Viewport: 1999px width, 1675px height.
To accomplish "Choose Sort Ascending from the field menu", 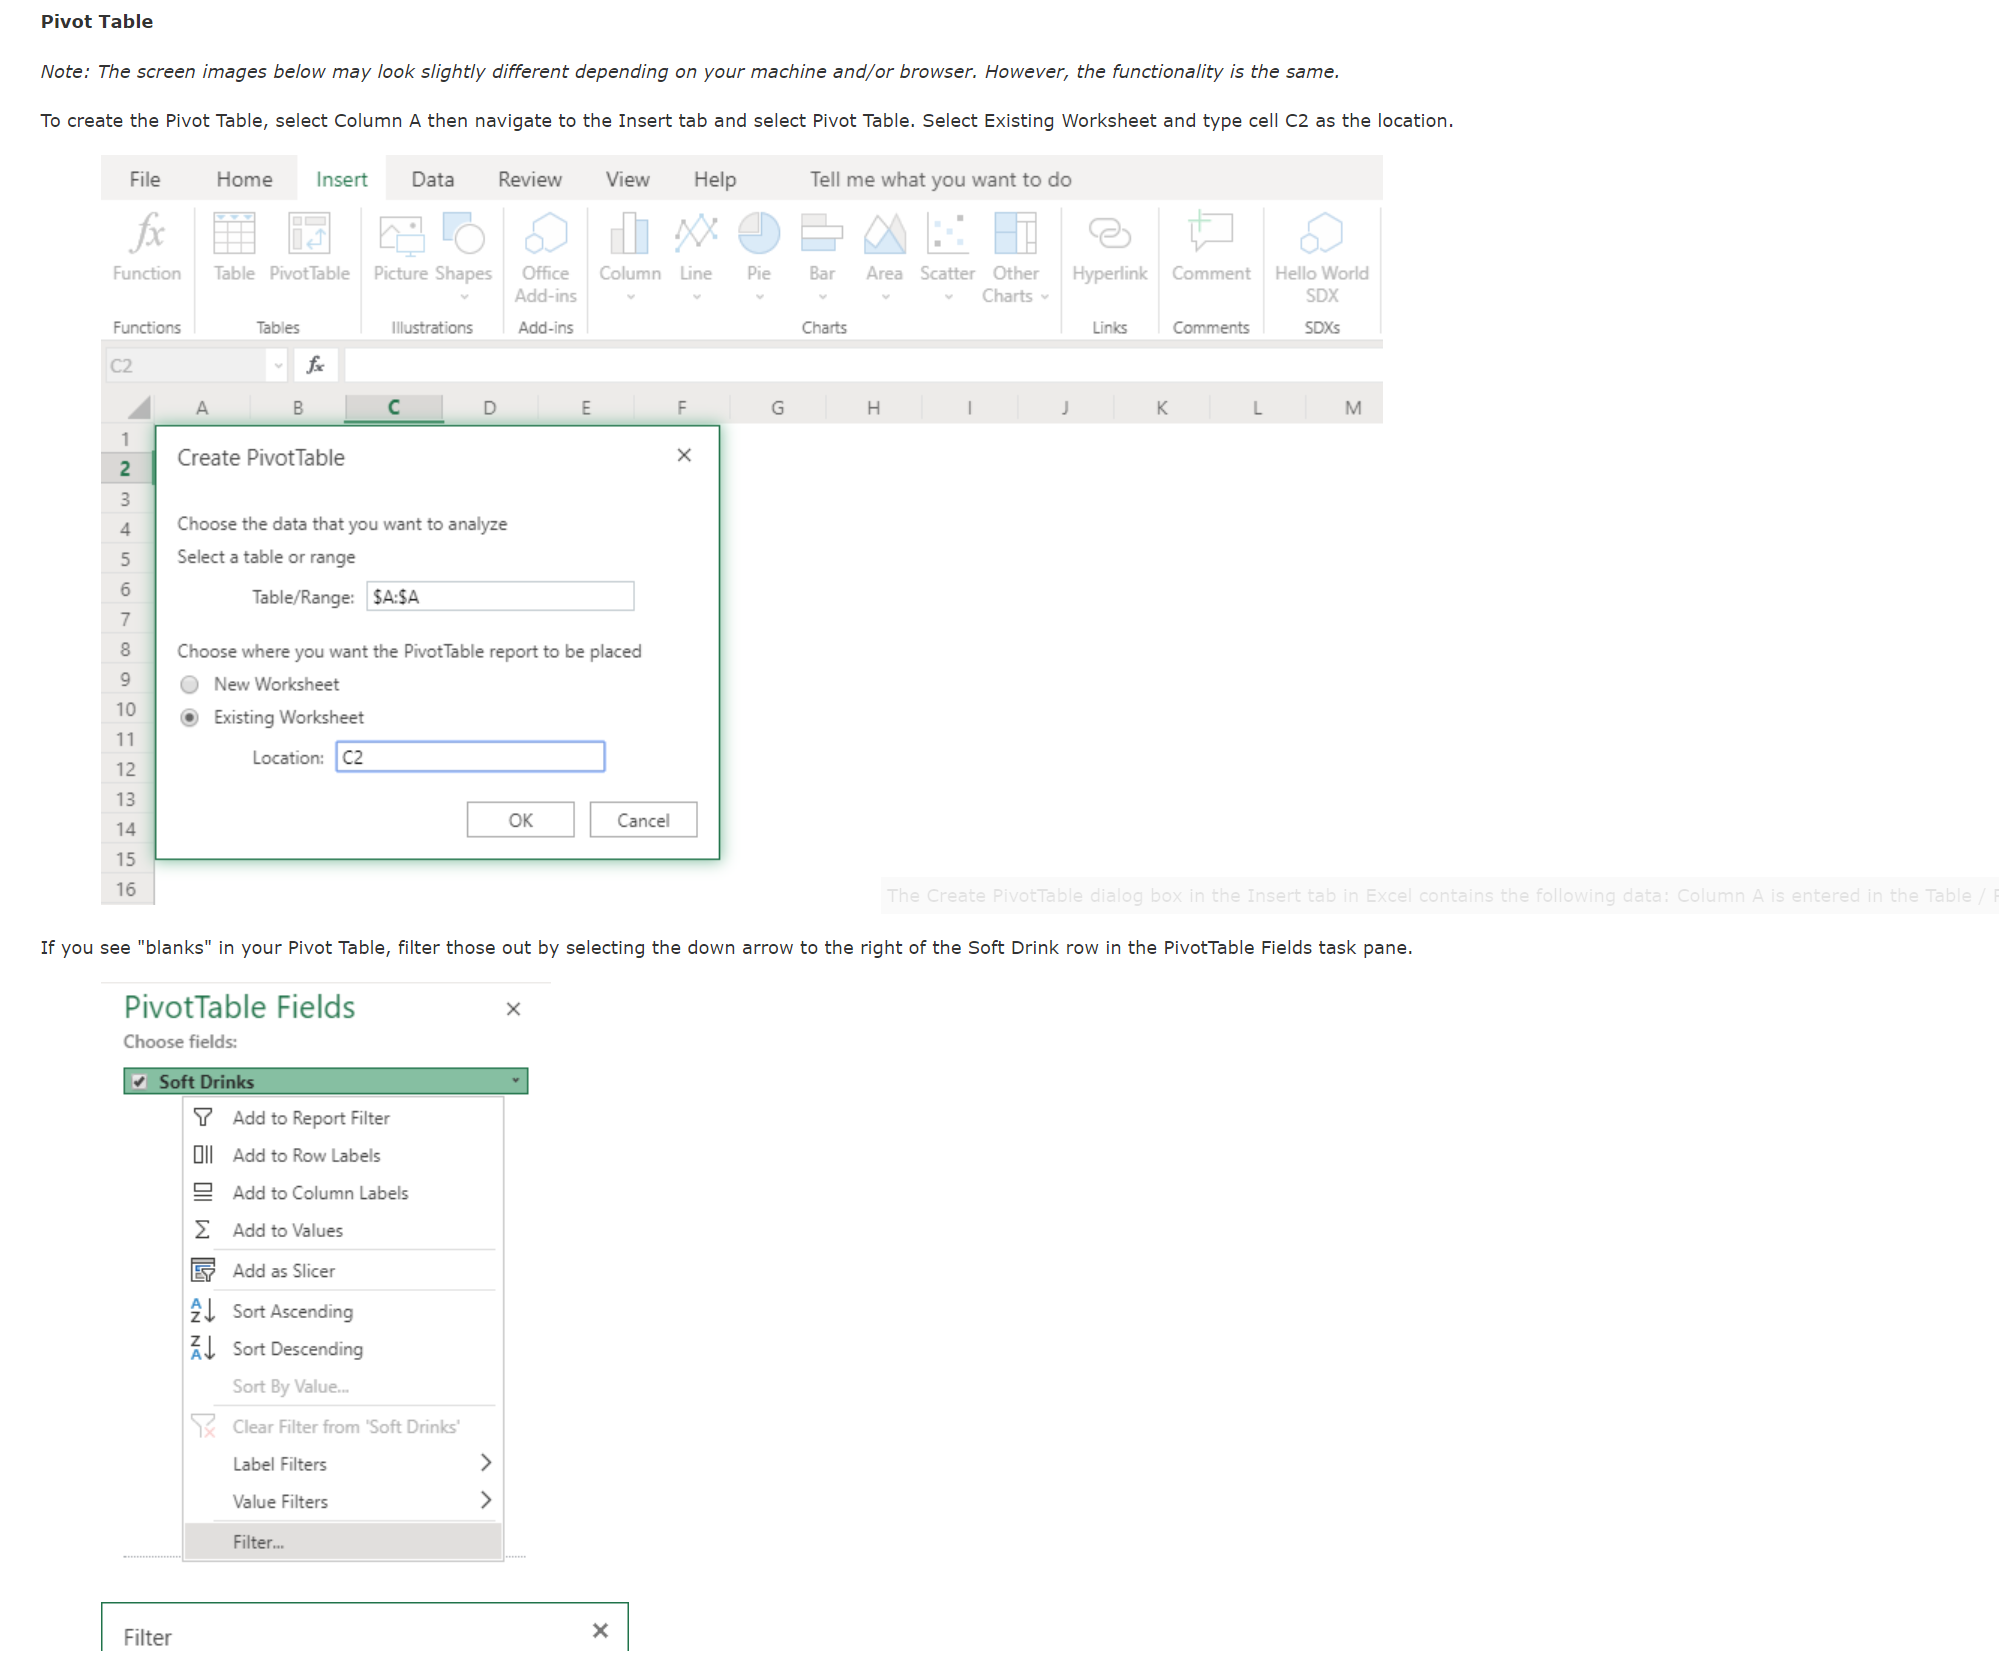I will pos(292,1311).
